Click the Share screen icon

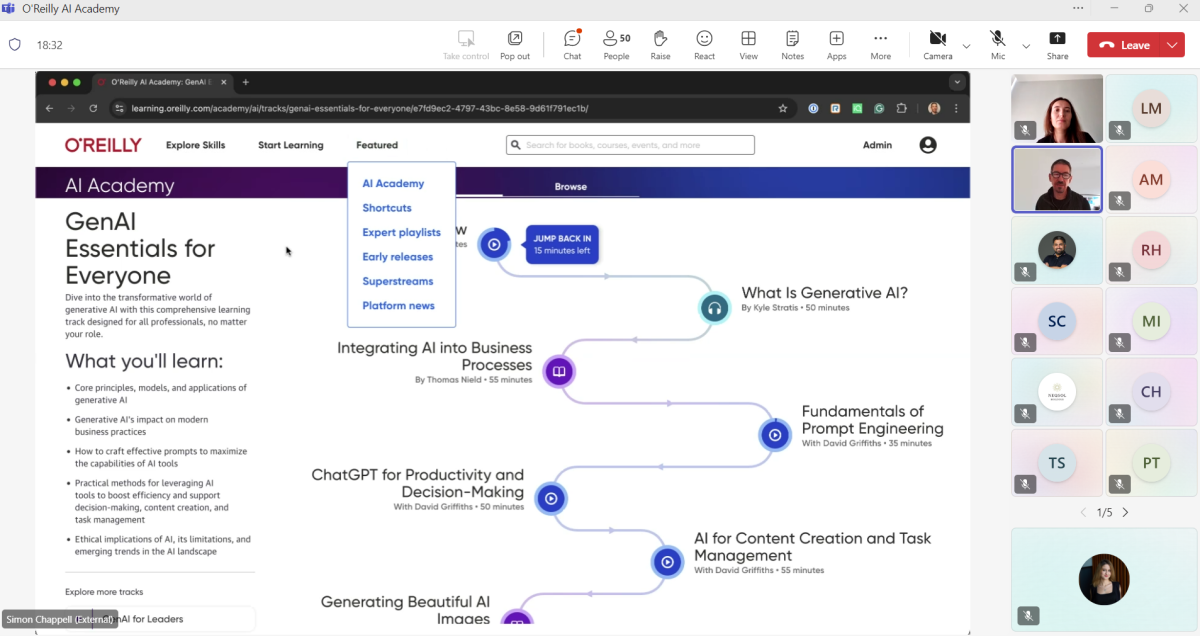[1057, 44]
